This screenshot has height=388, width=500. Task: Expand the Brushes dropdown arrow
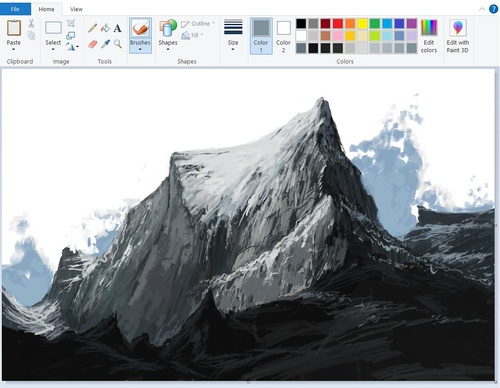coord(140,49)
